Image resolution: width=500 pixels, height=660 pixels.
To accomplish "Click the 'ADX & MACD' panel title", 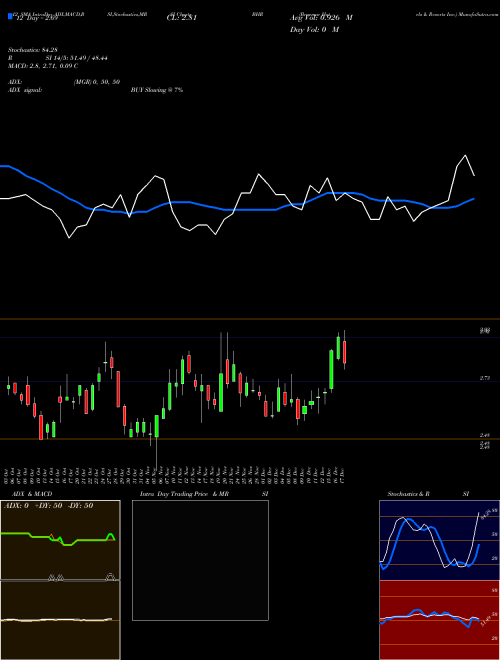I will 32,494.
